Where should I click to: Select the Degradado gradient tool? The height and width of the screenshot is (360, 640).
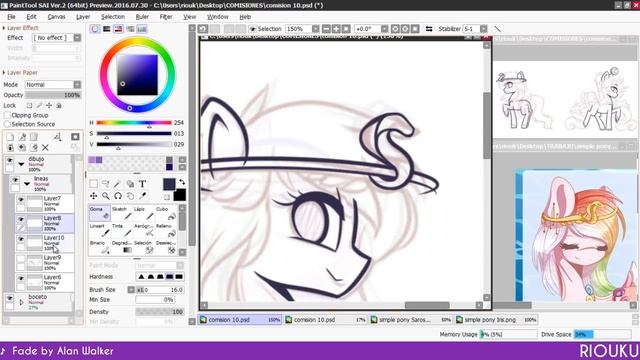click(x=121, y=247)
